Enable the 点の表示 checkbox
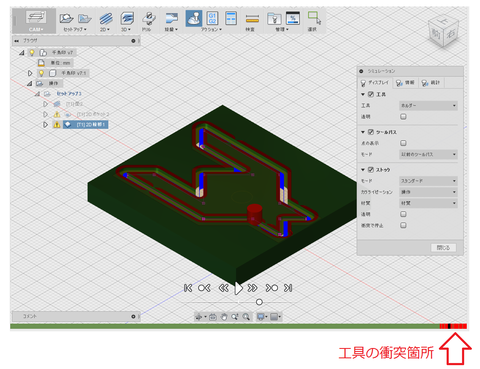Viewport: 480px width, 369px height. [x=403, y=143]
